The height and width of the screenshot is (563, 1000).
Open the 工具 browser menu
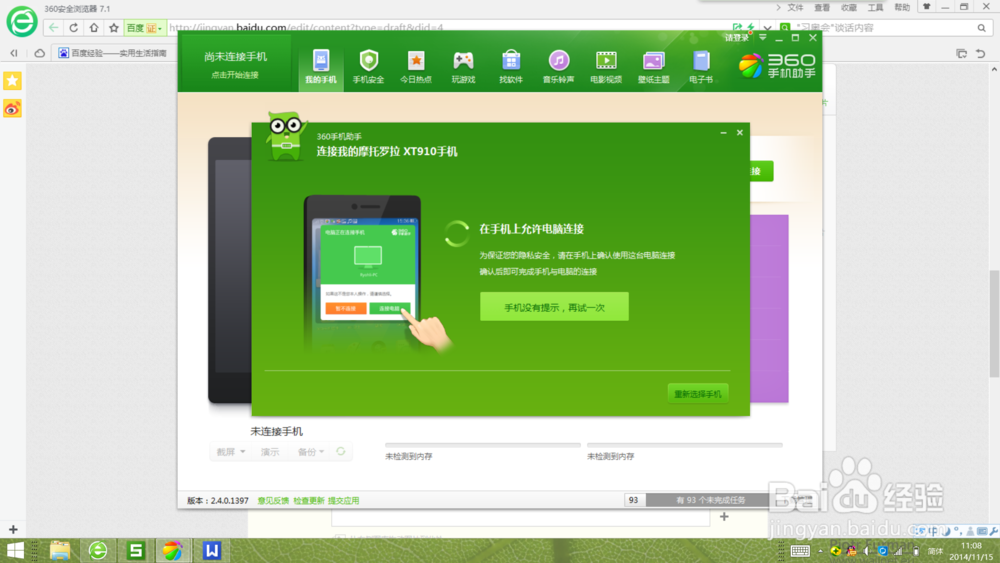tap(876, 8)
